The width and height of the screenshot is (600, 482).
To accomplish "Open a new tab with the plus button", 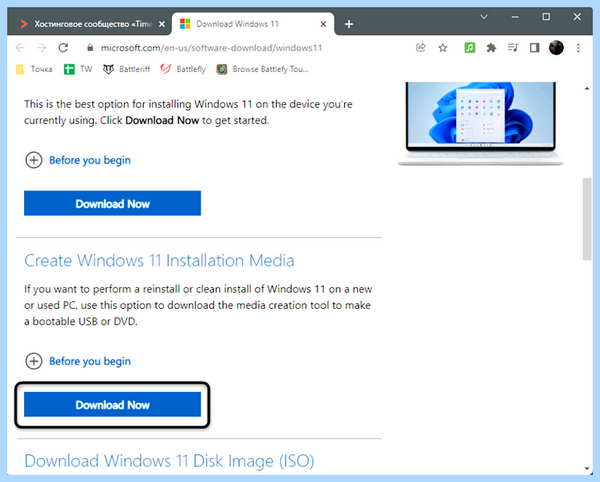I will [x=349, y=24].
